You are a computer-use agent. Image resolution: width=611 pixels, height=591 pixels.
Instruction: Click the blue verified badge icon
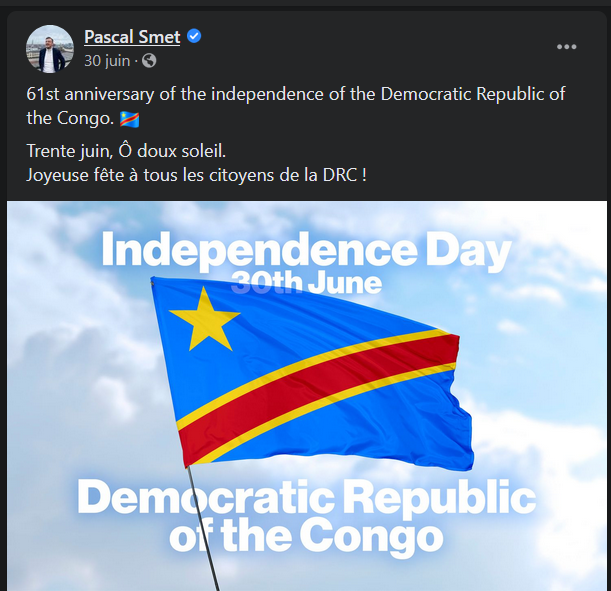pyautogui.click(x=195, y=37)
